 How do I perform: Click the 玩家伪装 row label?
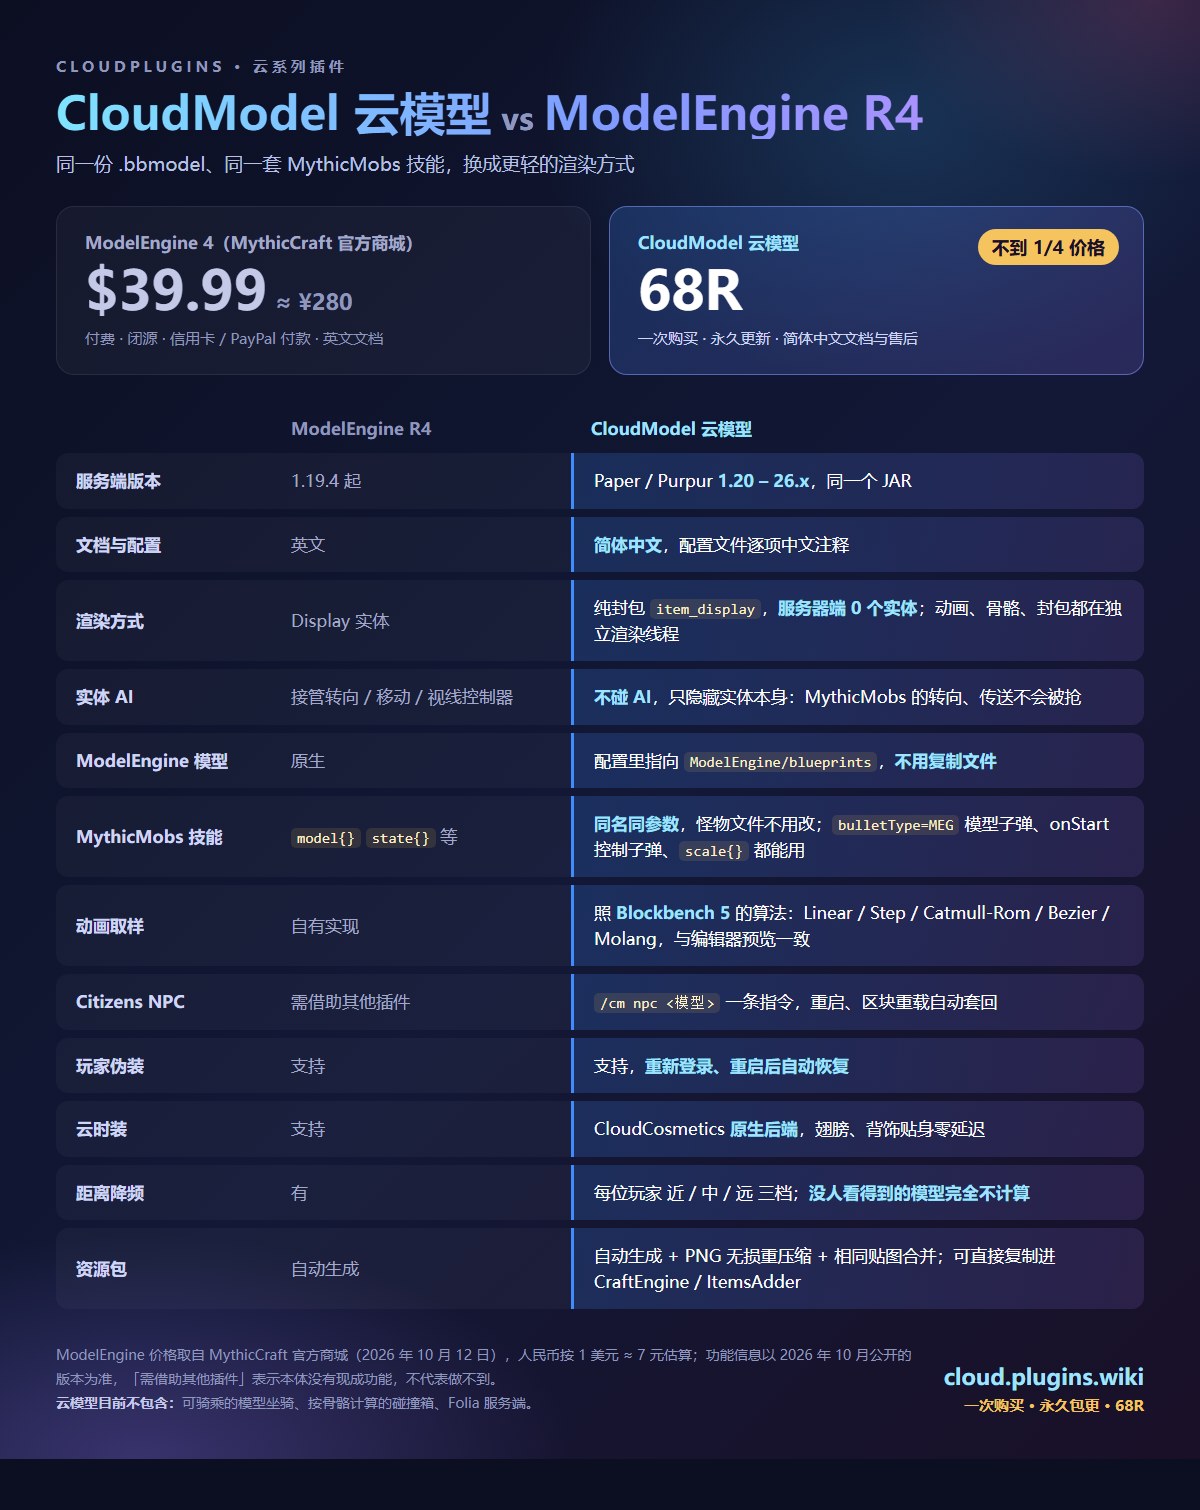point(110,1066)
